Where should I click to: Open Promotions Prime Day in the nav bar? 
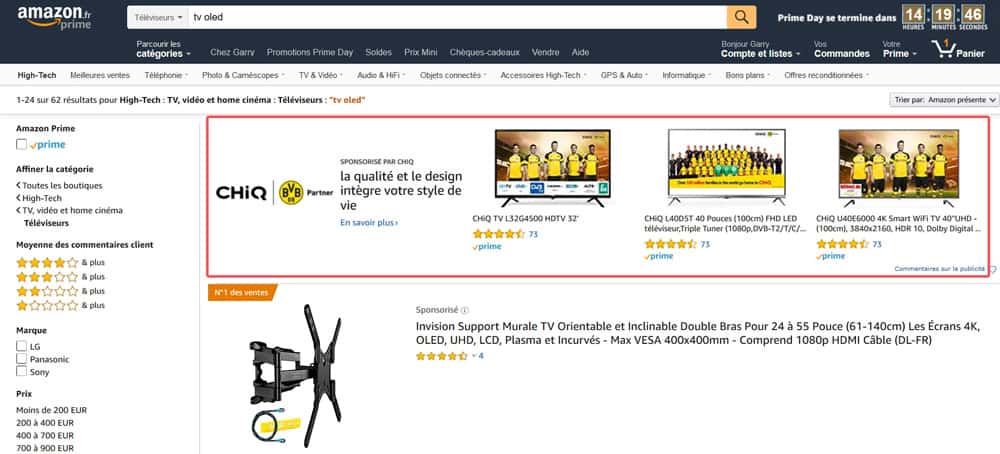(310, 52)
